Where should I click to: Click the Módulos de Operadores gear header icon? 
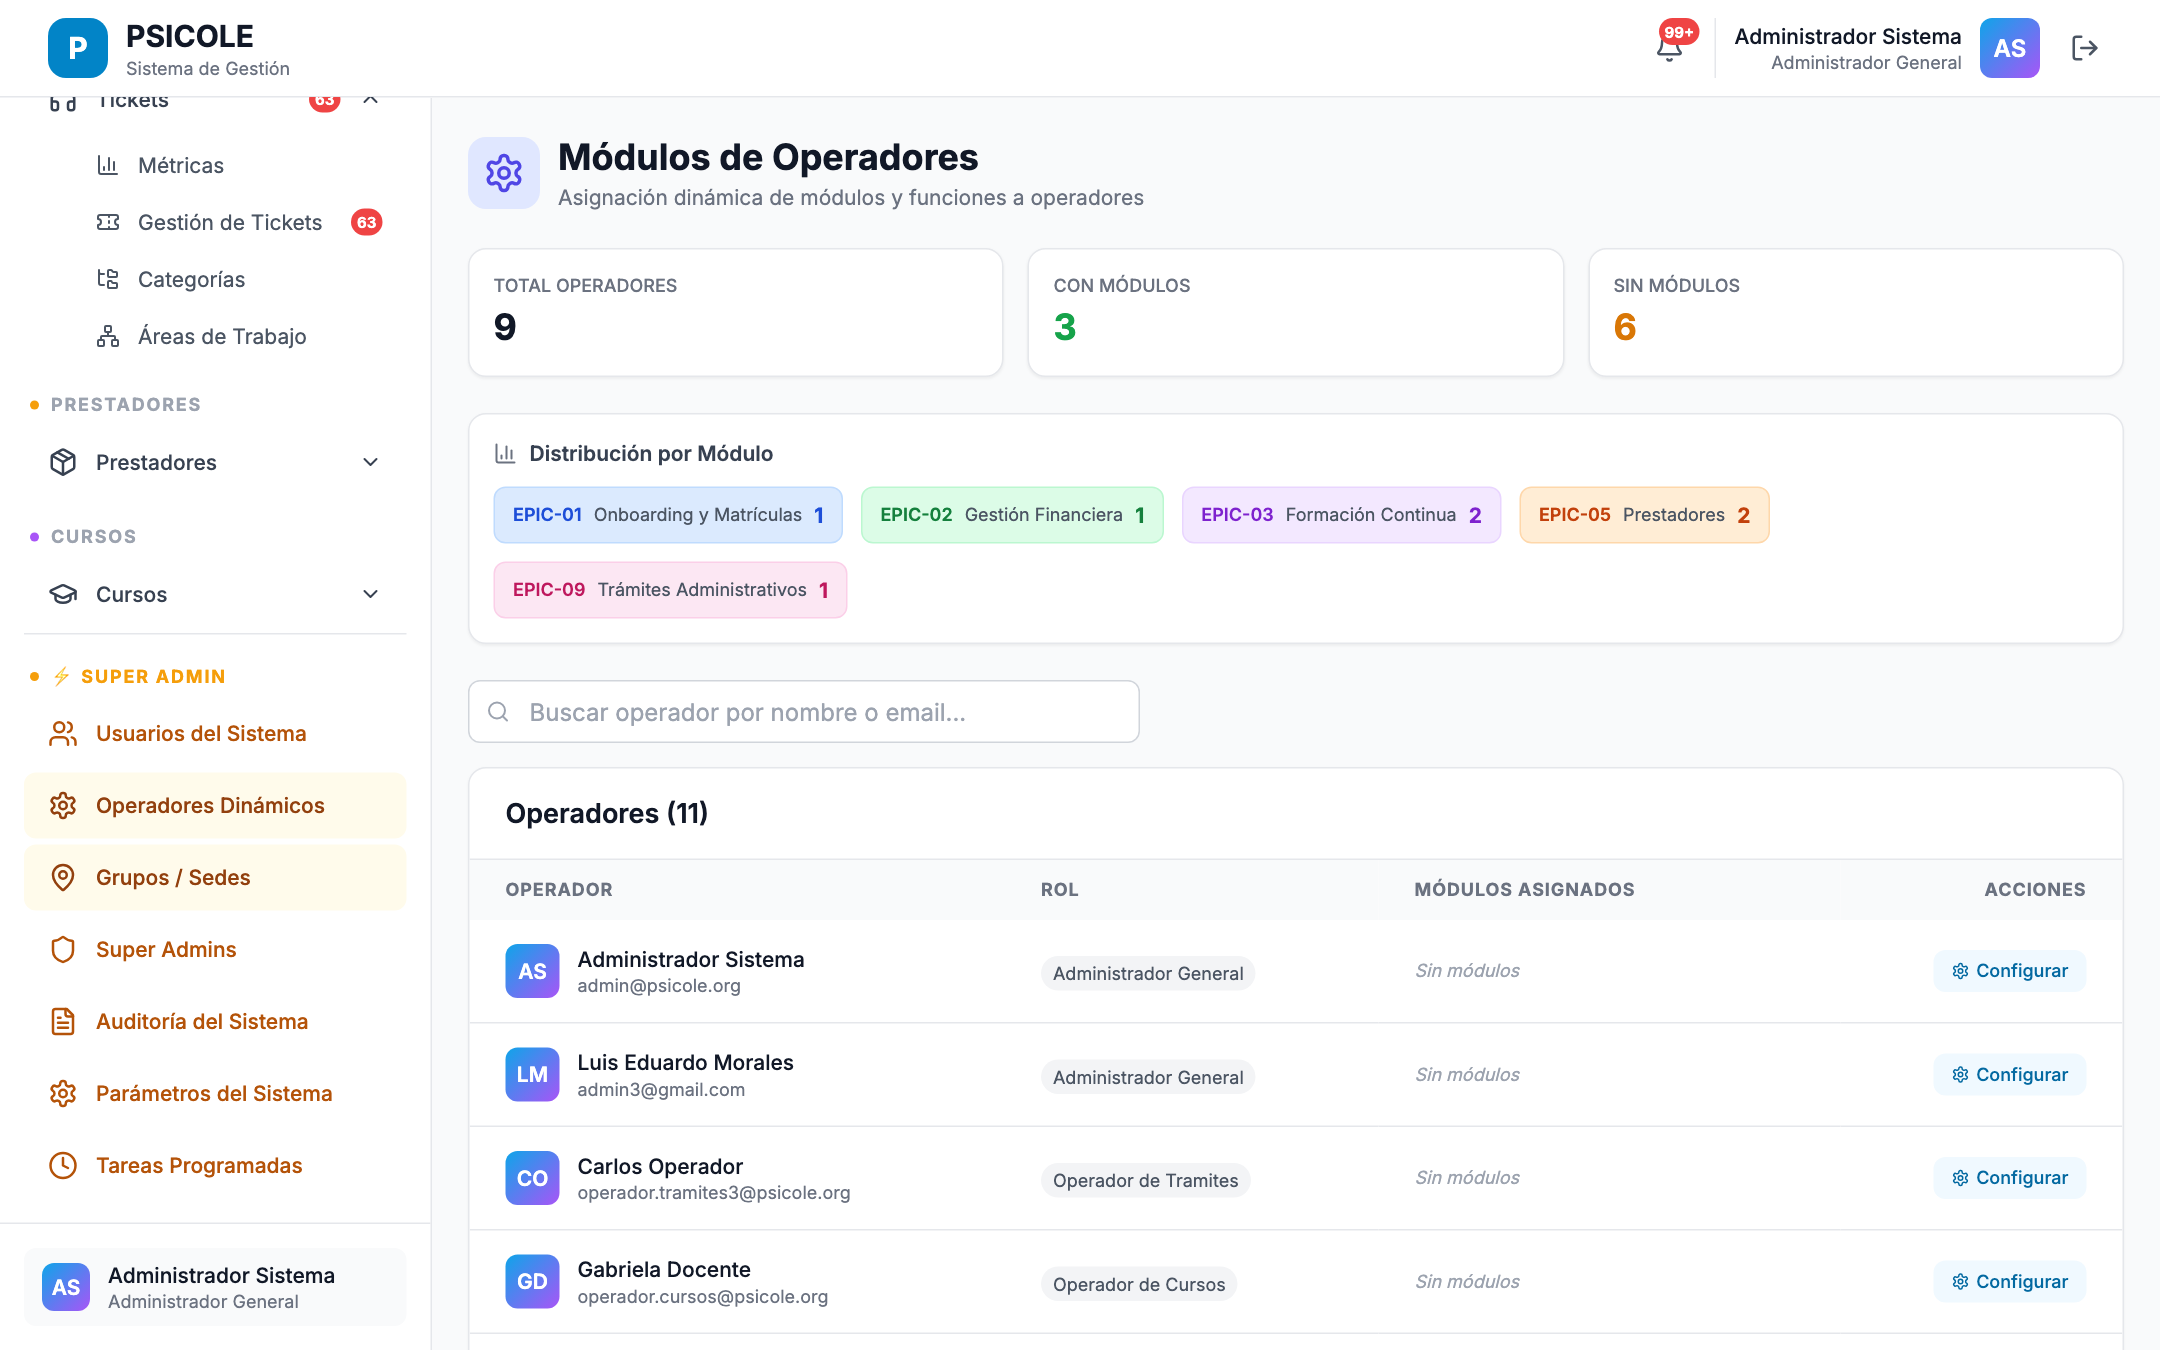tap(504, 173)
